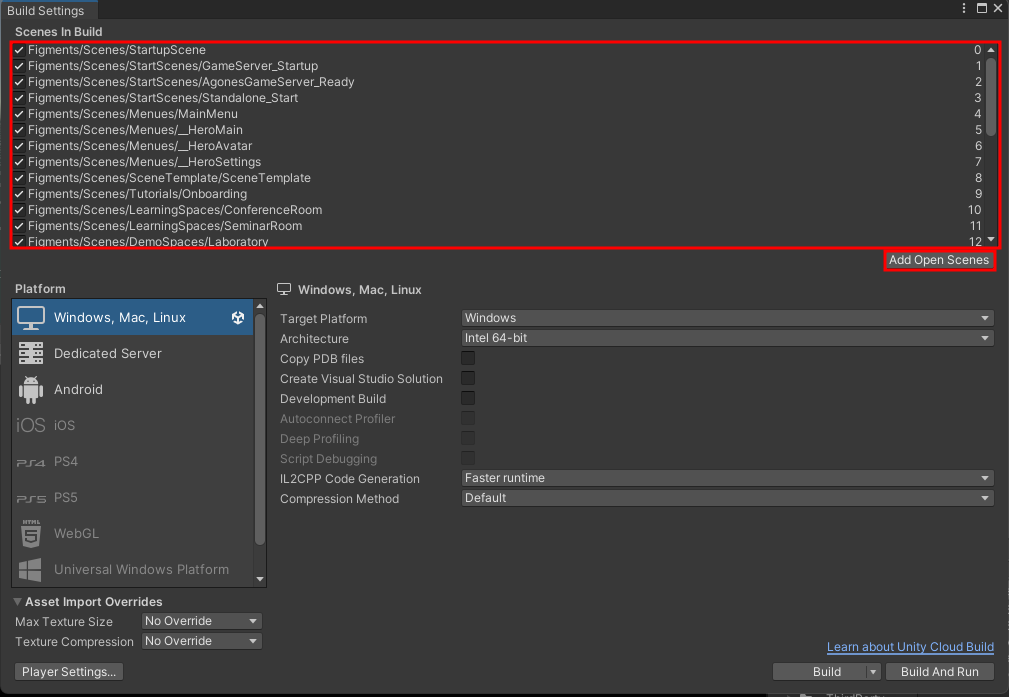Image resolution: width=1009 pixels, height=697 pixels.
Task: Open Player Settings
Action: point(69,672)
